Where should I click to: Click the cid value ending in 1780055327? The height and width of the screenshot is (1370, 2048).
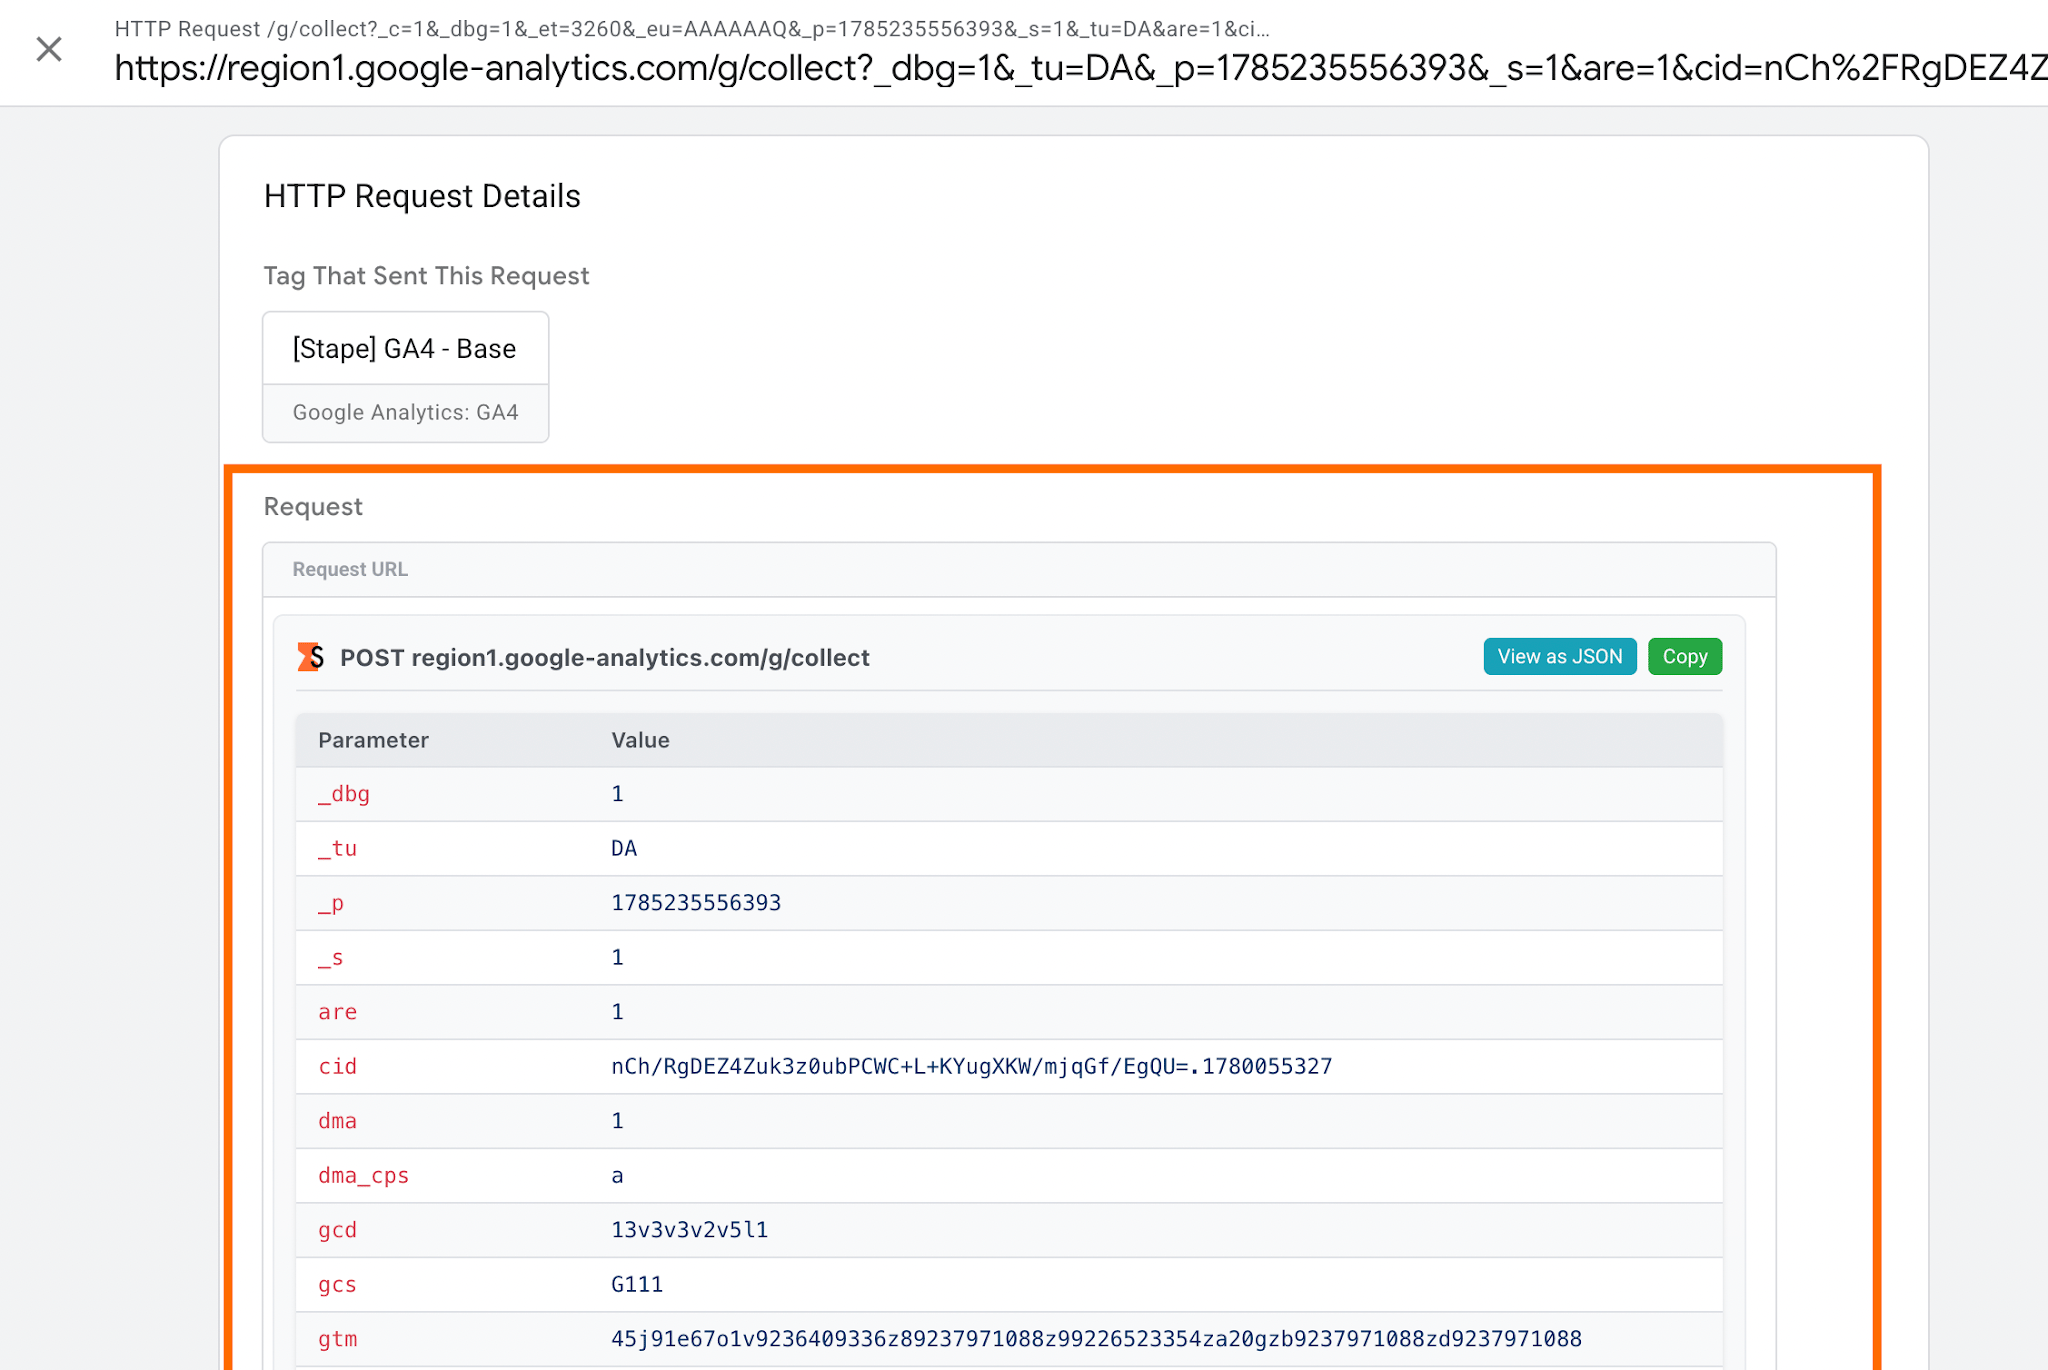tap(971, 1067)
